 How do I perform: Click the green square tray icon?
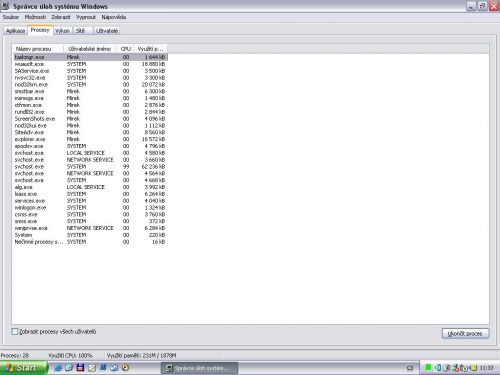tap(428, 368)
